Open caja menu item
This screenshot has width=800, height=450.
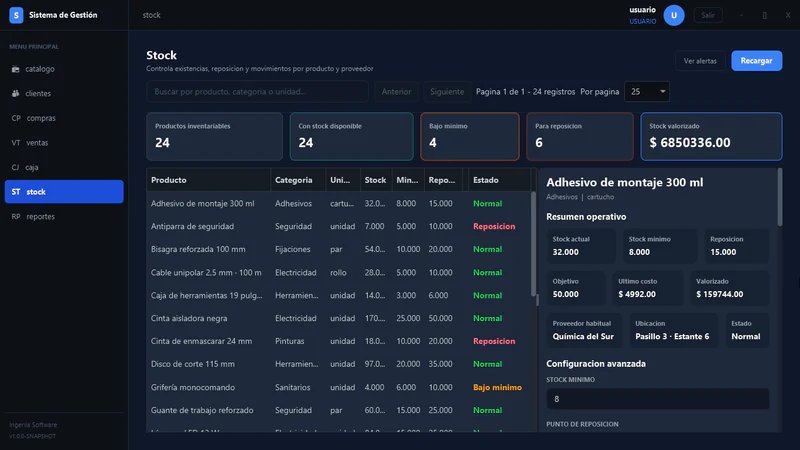(64, 167)
